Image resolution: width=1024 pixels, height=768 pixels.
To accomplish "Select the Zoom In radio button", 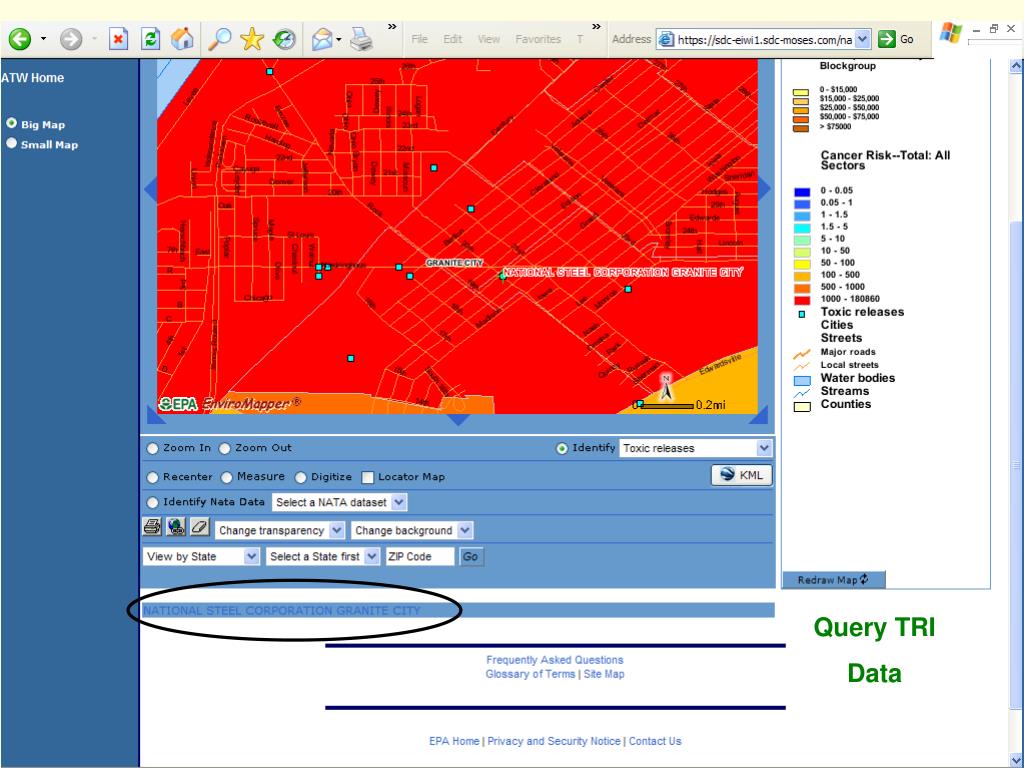I will point(152,449).
